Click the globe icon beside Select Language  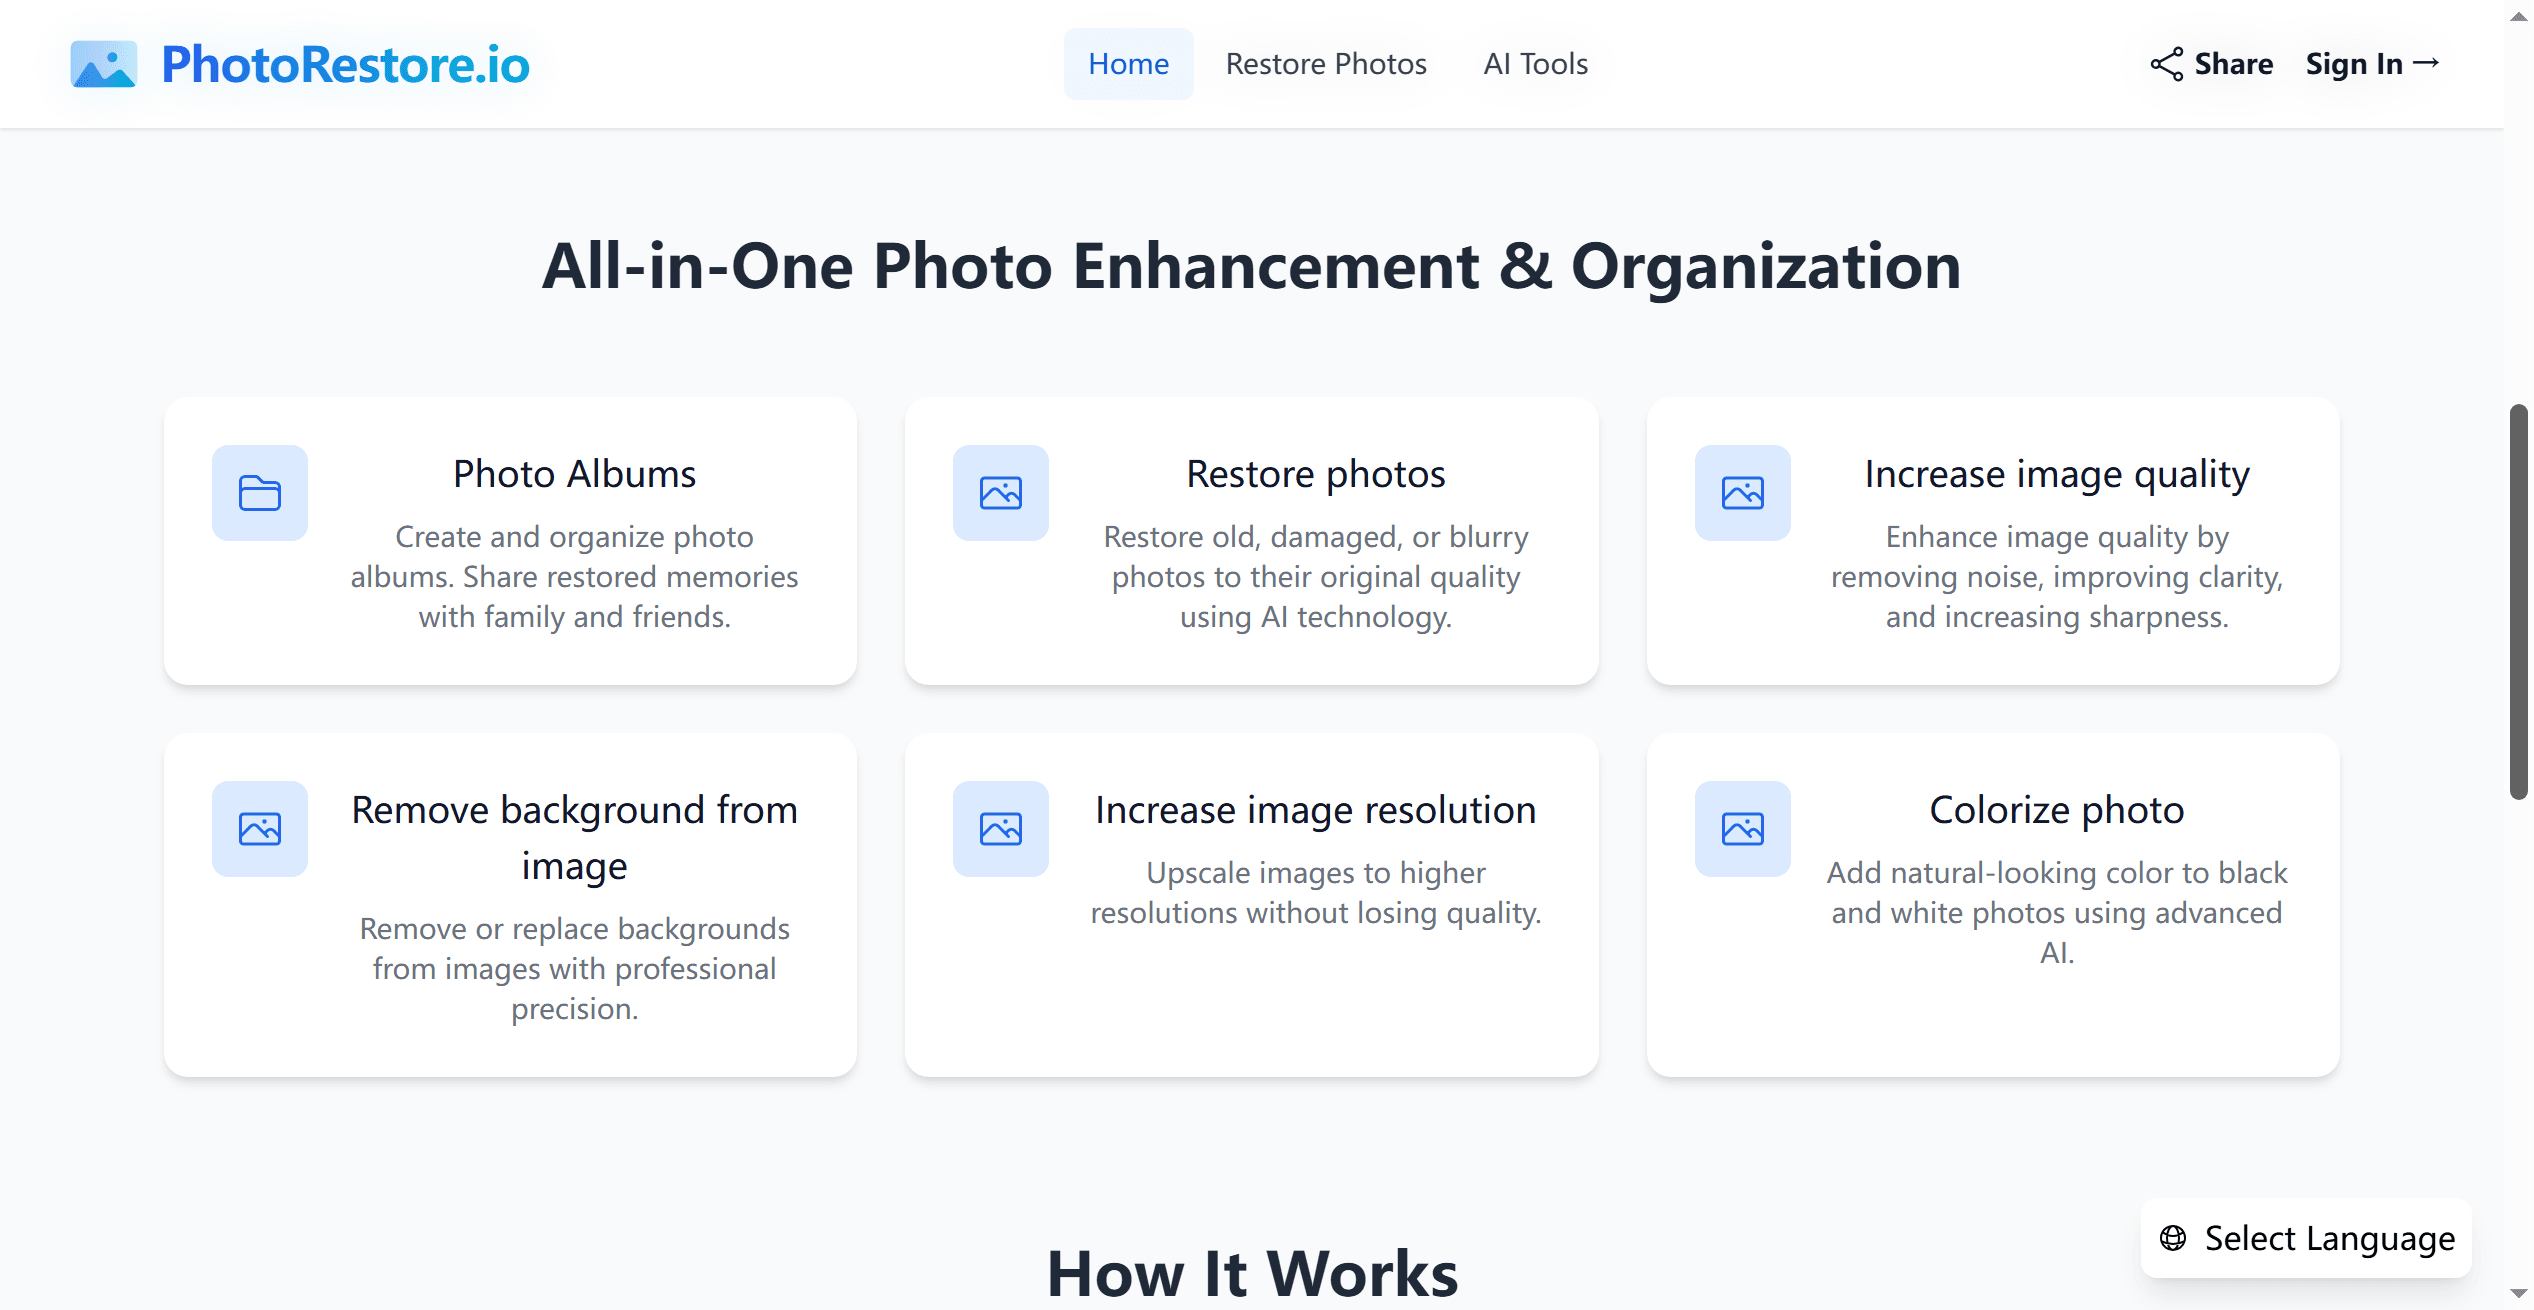click(2172, 1238)
